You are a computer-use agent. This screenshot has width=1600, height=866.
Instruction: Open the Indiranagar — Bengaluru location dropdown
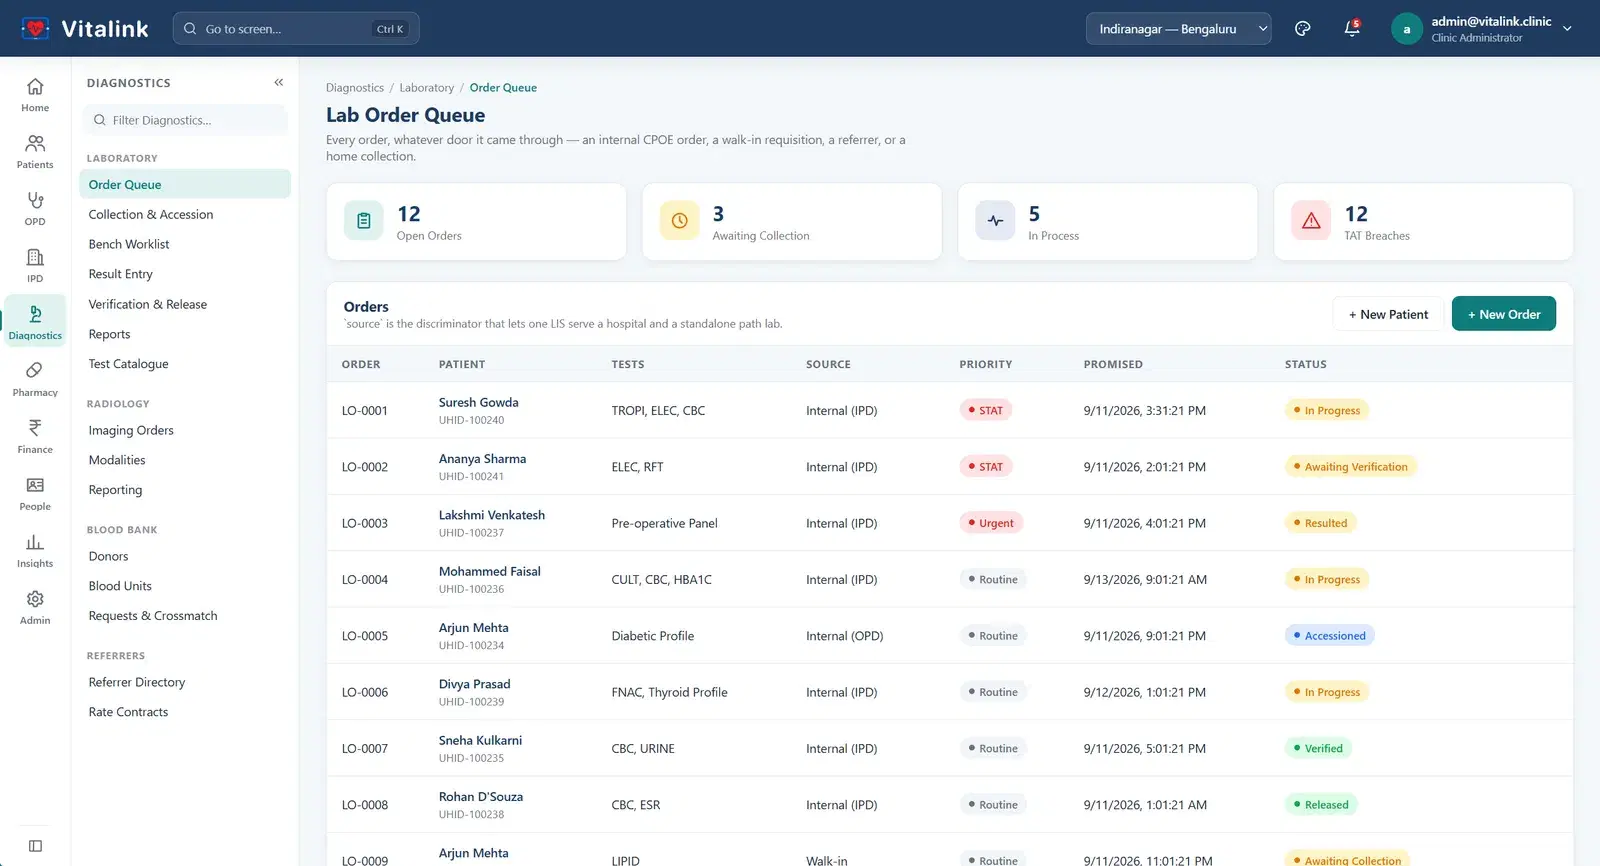point(1179,29)
